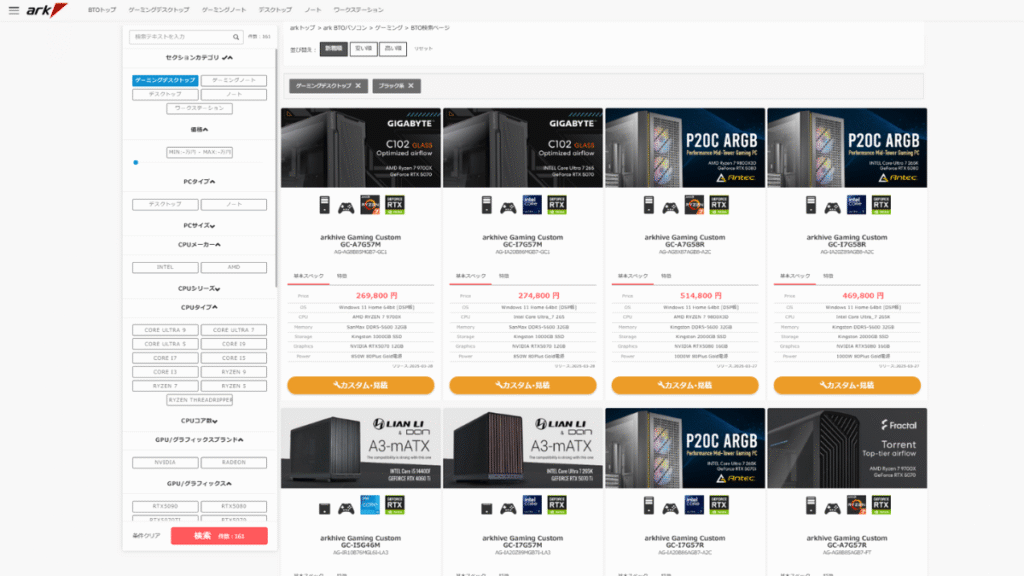Open the hamburger menu icon
This screenshot has height=576, width=1024.
(x=14, y=10)
